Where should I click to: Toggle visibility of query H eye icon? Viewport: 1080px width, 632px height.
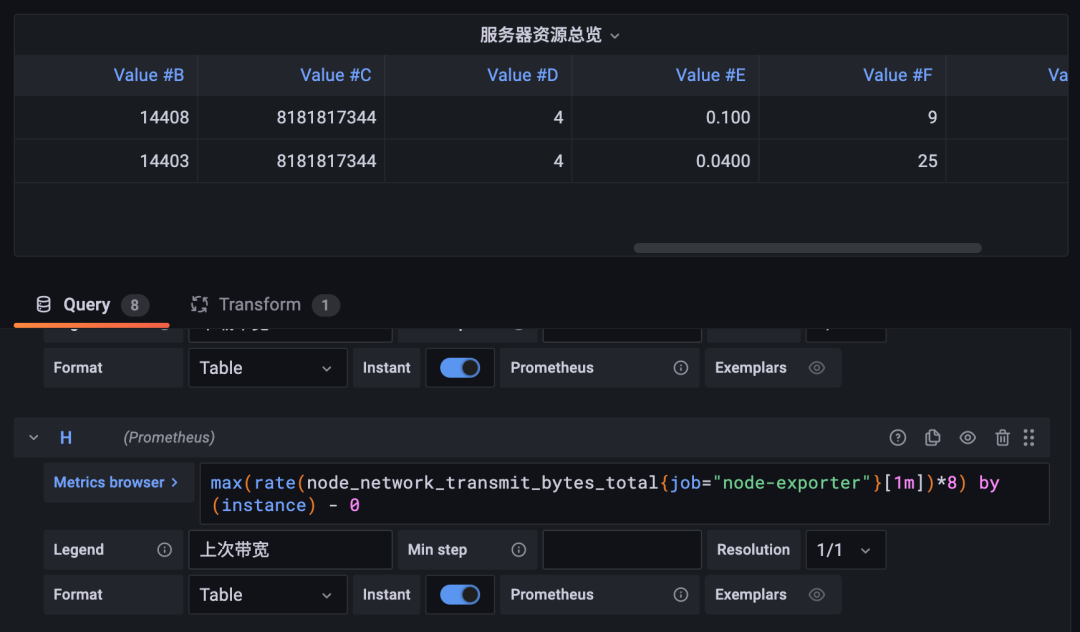coord(968,438)
